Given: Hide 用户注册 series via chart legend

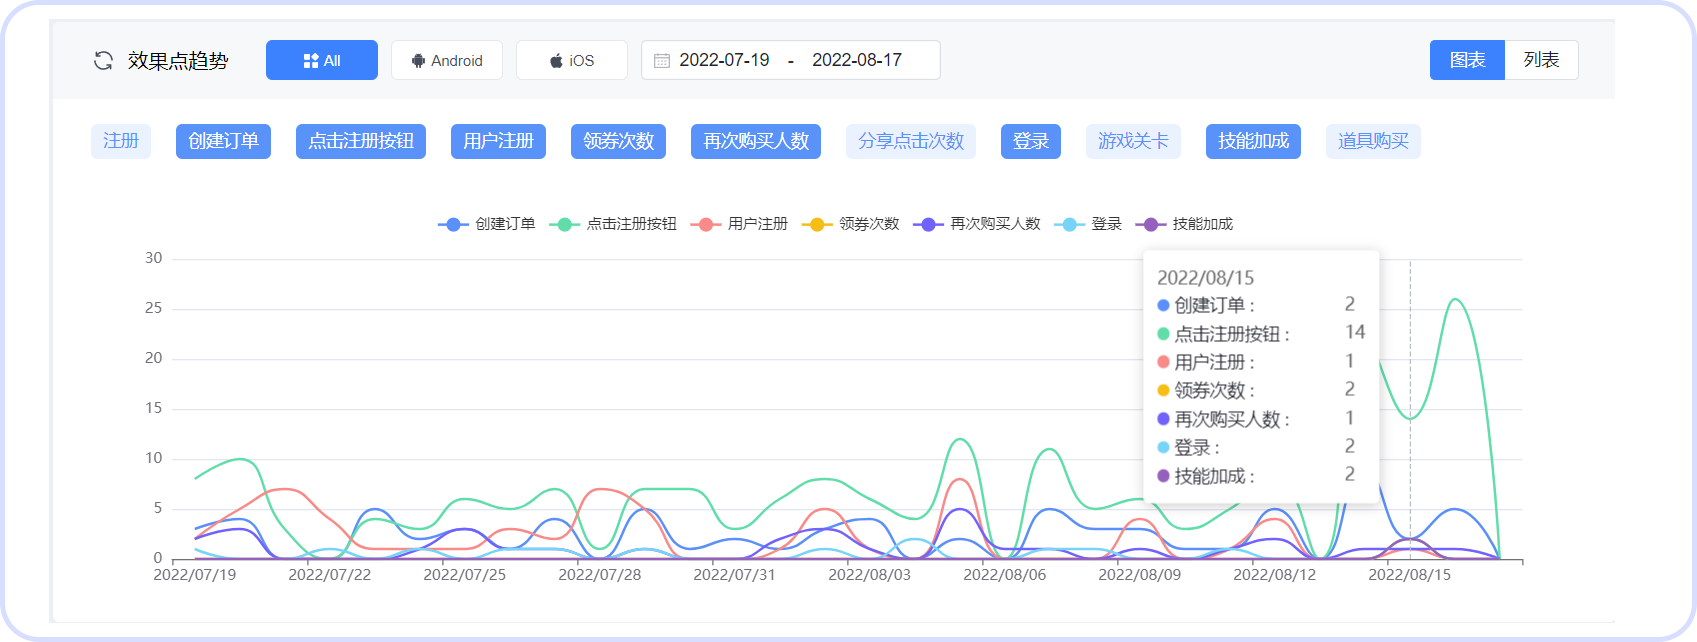Looking at the screenshot, I should coord(739,224).
